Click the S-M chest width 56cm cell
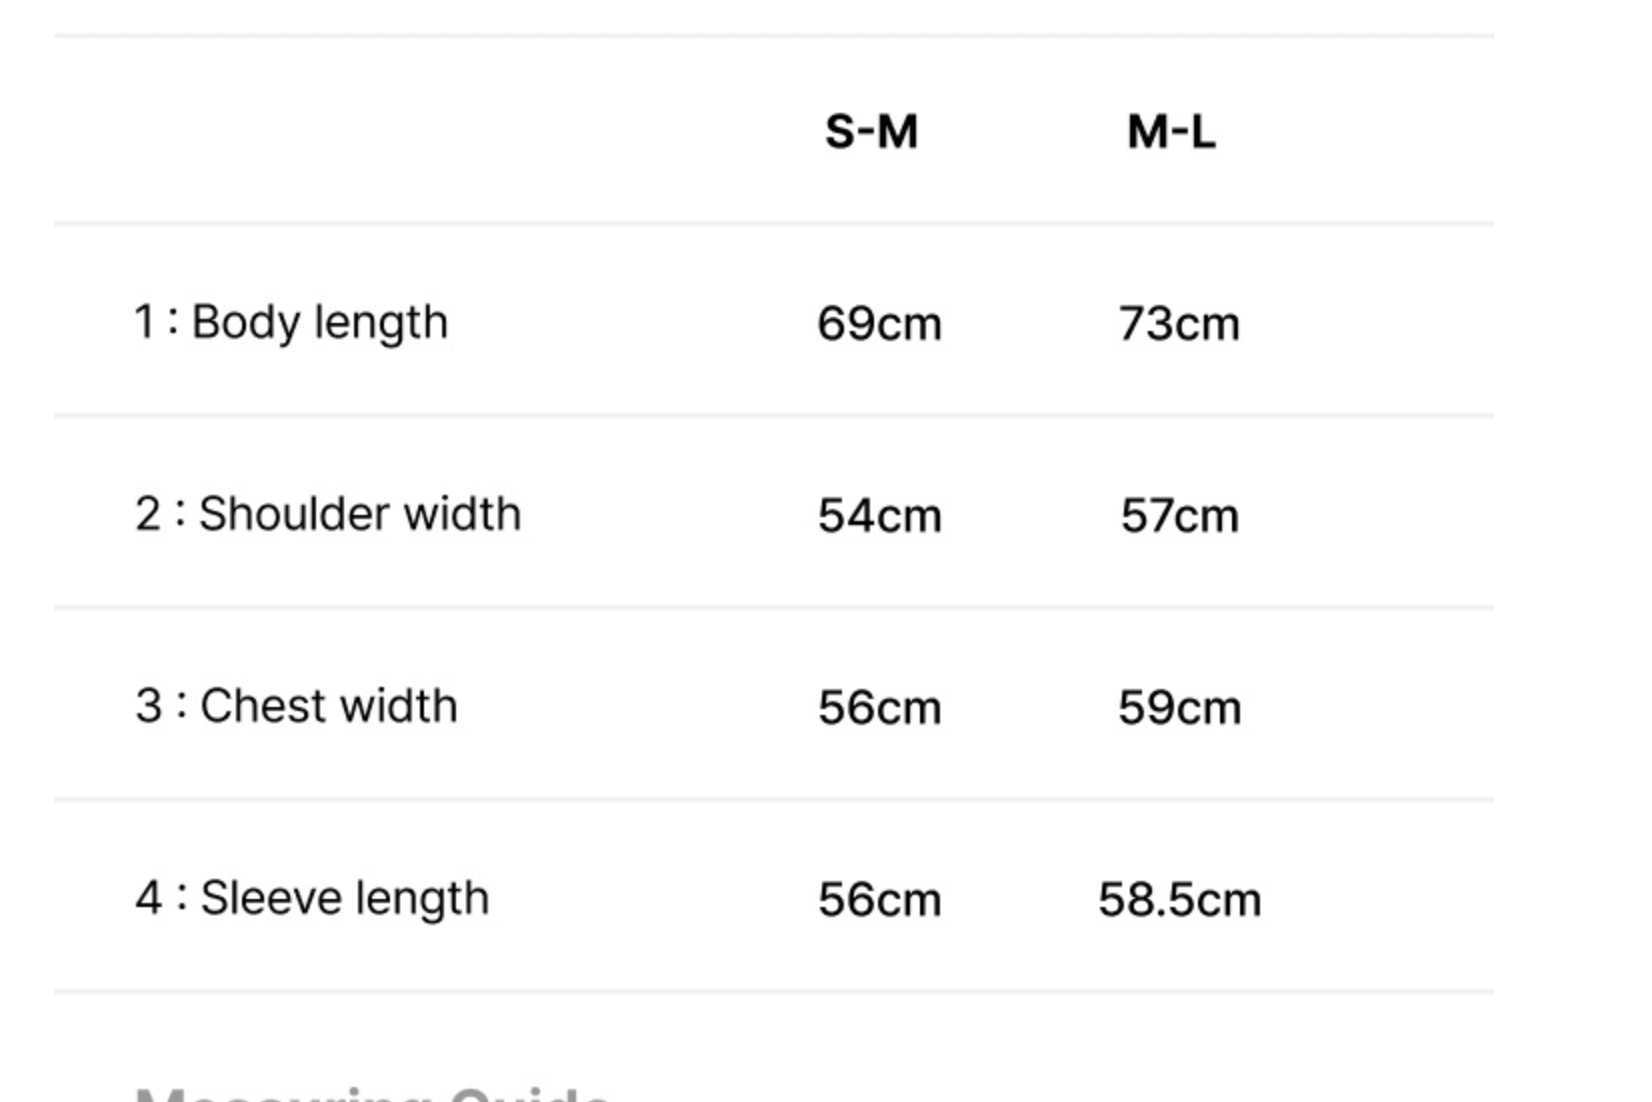This screenshot has width=1652, height=1102. [x=879, y=708]
